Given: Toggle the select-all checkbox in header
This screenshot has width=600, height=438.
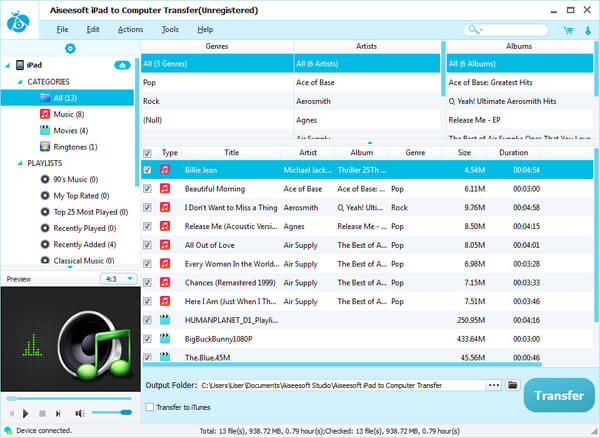Looking at the screenshot, I should click(x=147, y=153).
